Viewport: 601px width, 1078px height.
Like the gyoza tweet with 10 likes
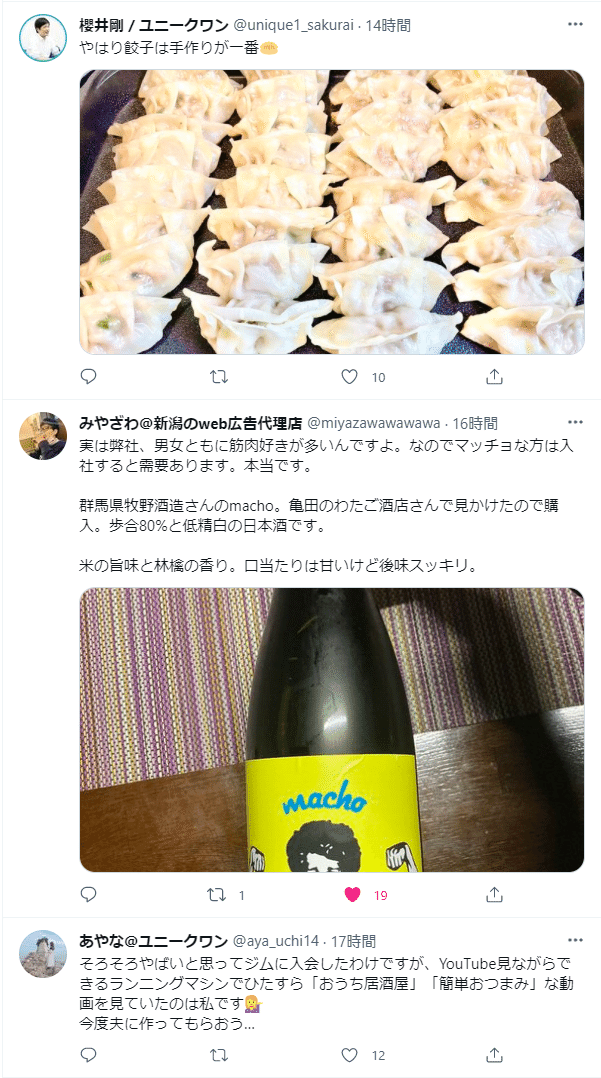350,377
